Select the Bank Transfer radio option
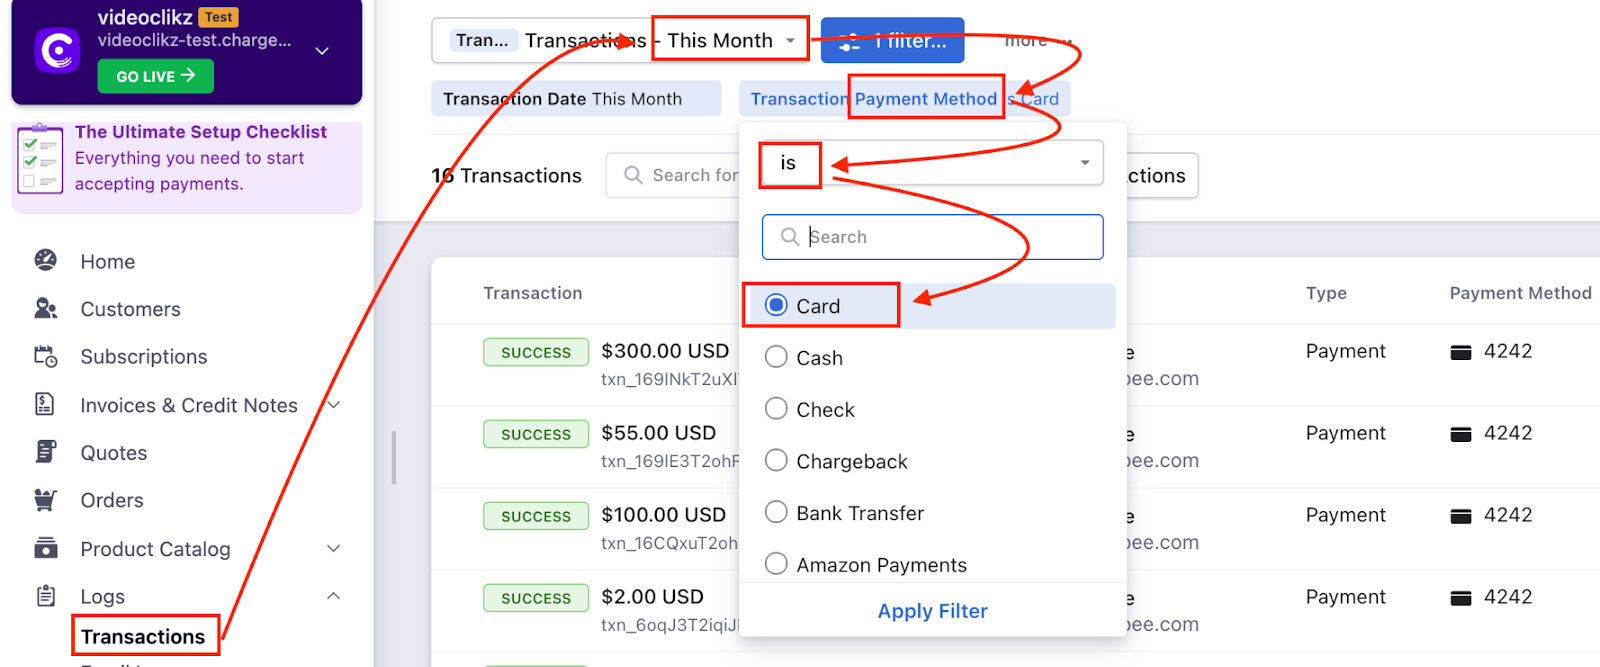Viewport: 1600px width, 667px height. (x=776, y=513)
